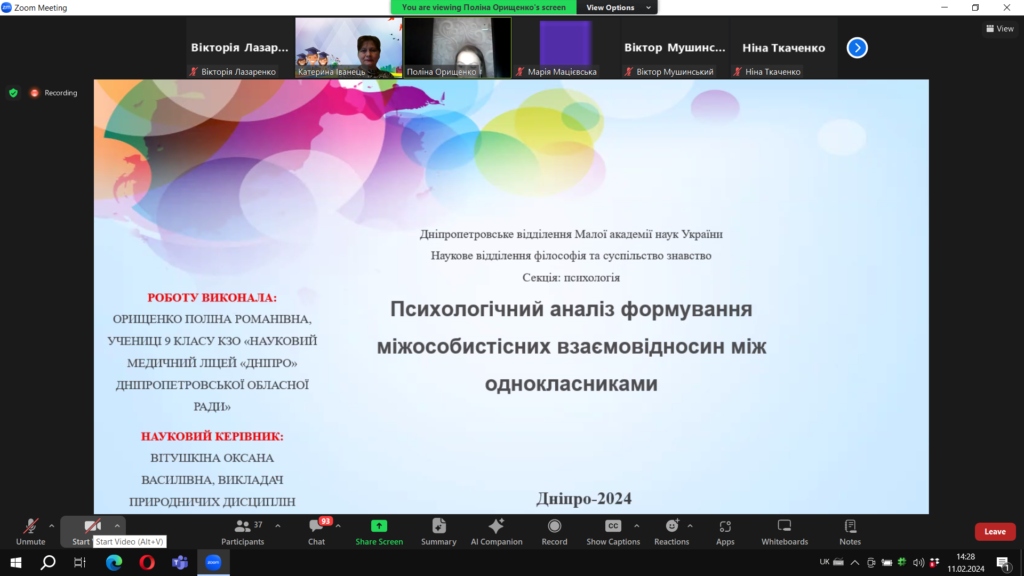Show hidden system tray icons
The image size is (1024, 576).
[855, 562]
